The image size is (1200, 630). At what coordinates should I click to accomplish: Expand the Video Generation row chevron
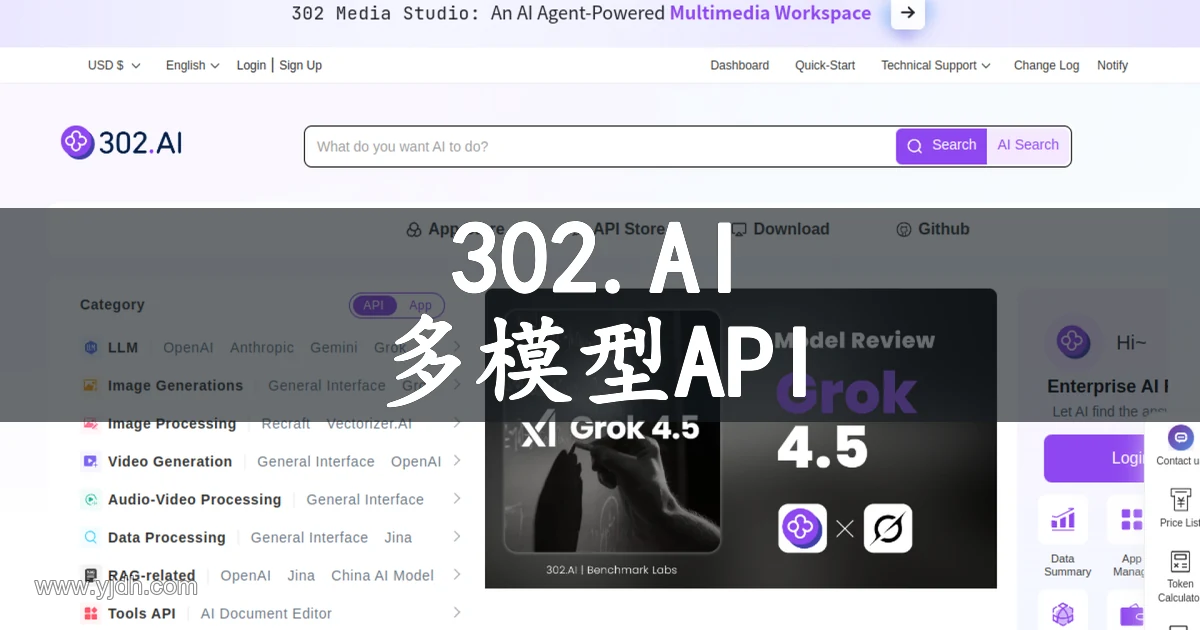tap(456, 461)
